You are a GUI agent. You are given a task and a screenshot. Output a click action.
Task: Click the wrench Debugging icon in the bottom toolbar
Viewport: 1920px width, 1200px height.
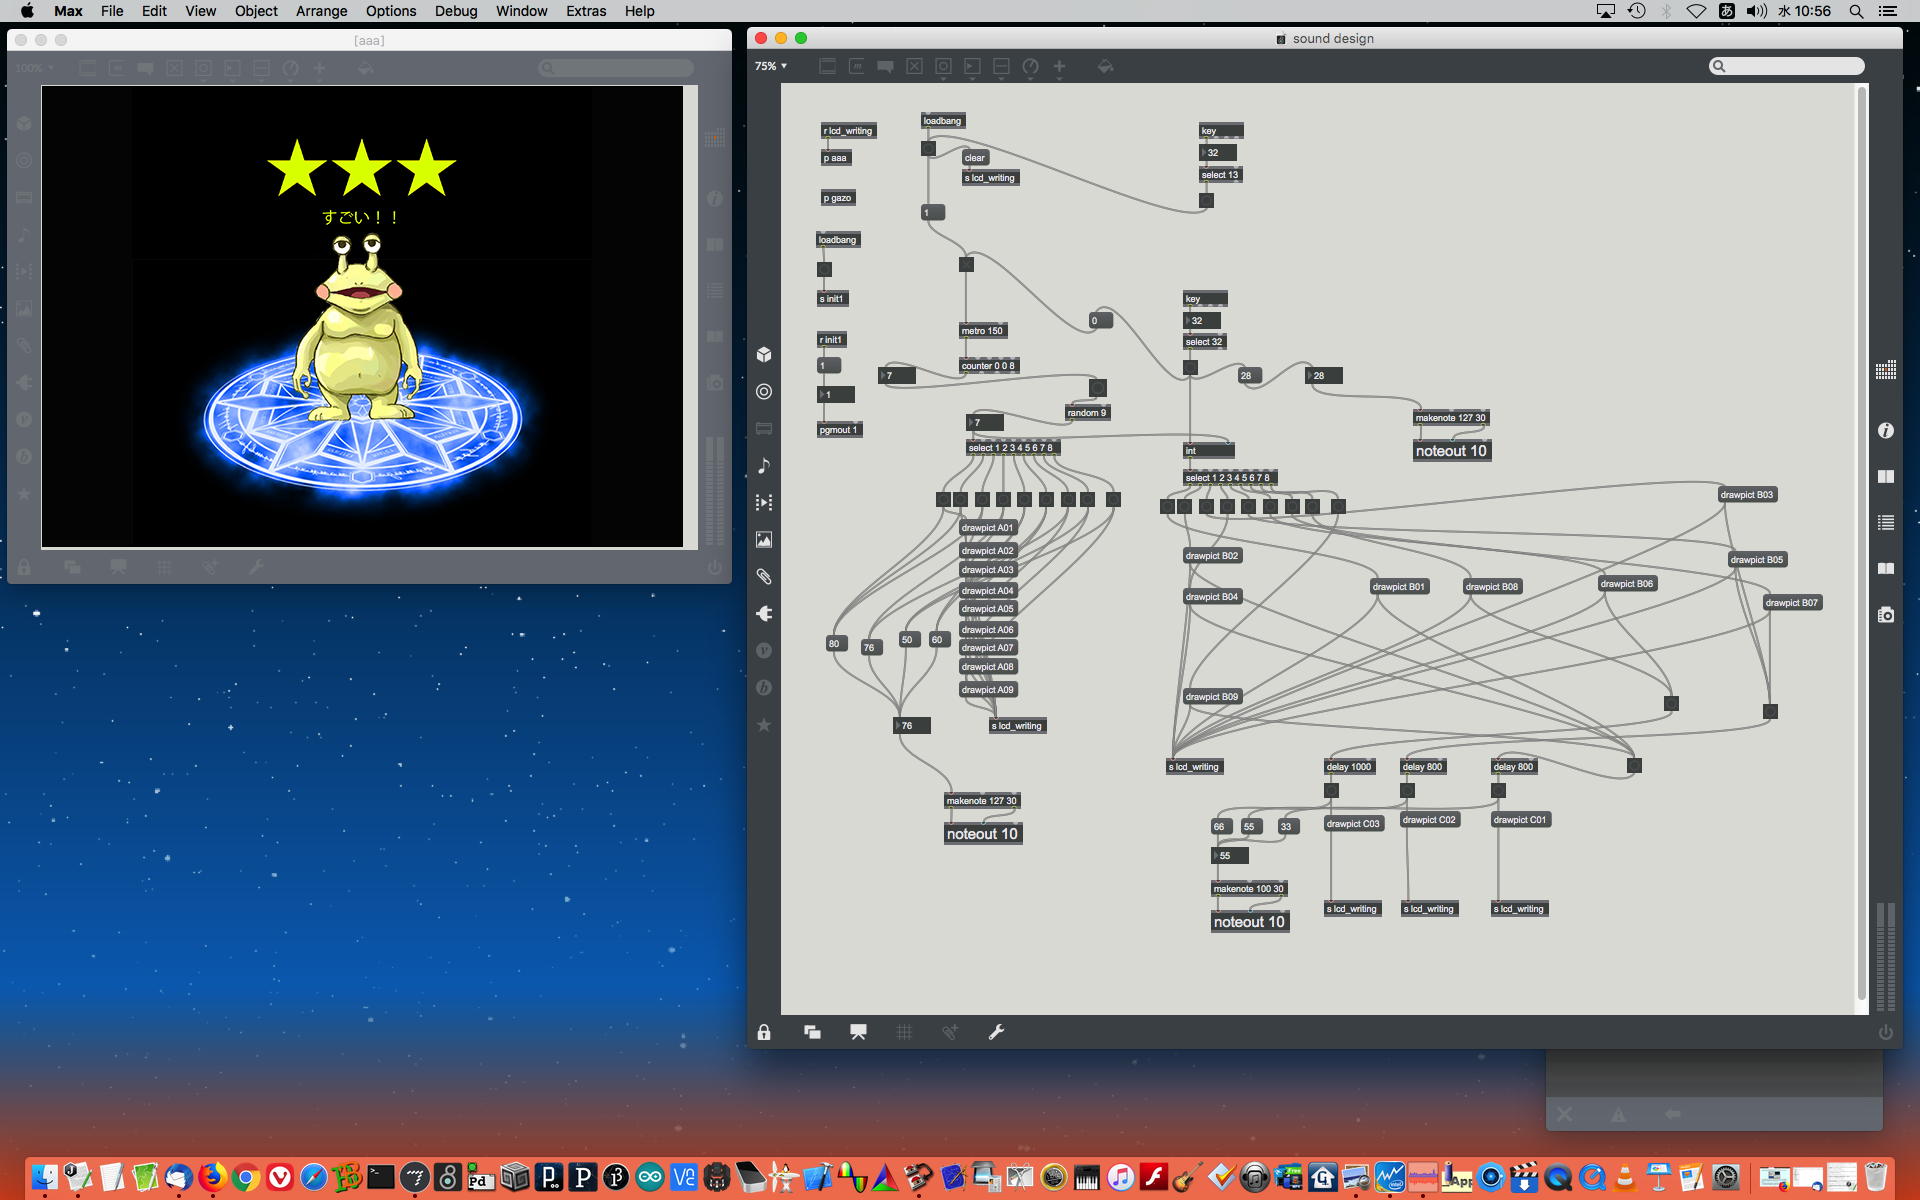click(x=996, y=1032)
